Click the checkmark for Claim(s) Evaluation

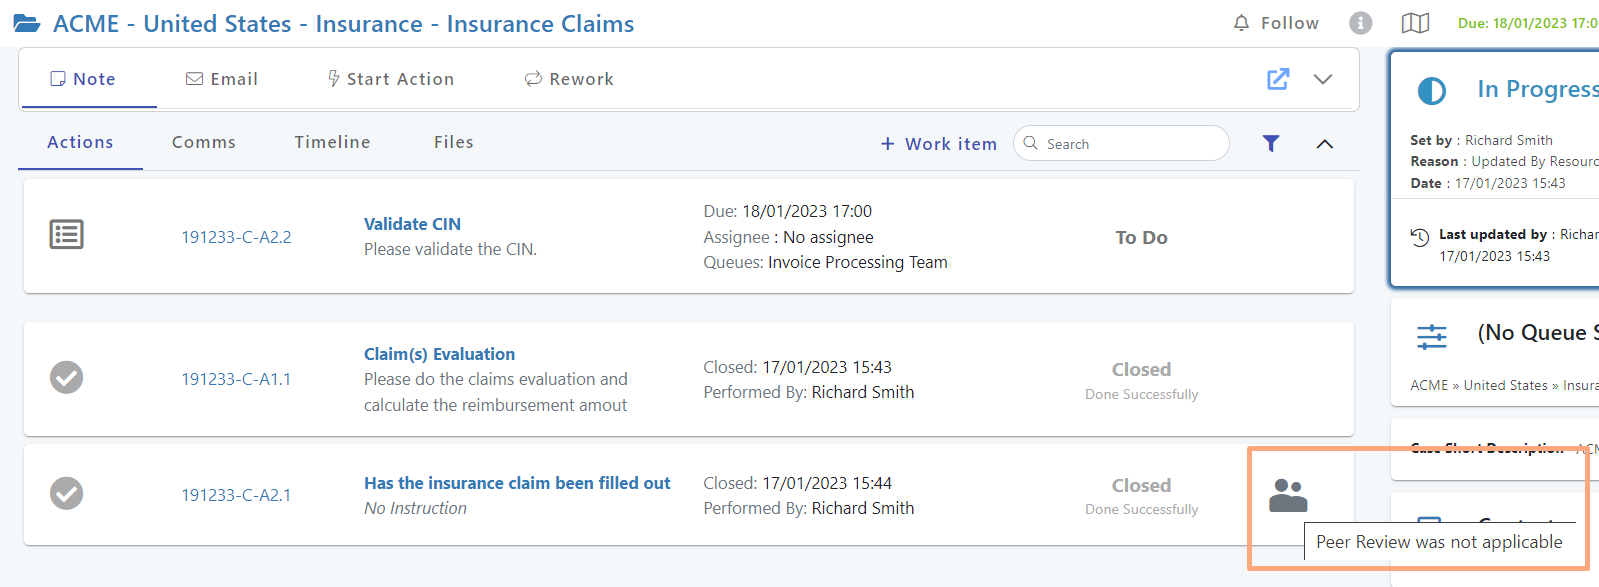tap(67, 378)
